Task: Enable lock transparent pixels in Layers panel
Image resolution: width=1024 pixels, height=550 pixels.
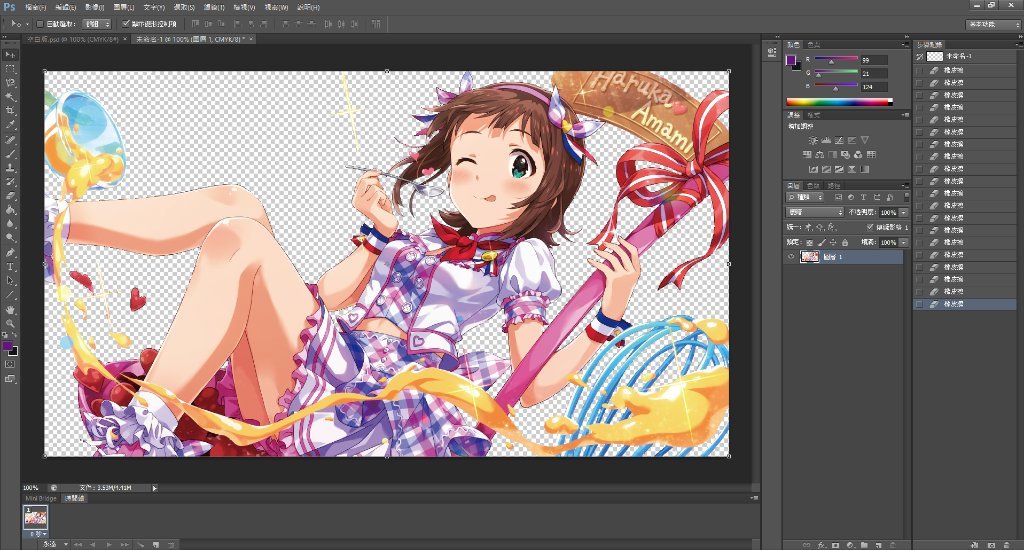Action: [809, 242]
